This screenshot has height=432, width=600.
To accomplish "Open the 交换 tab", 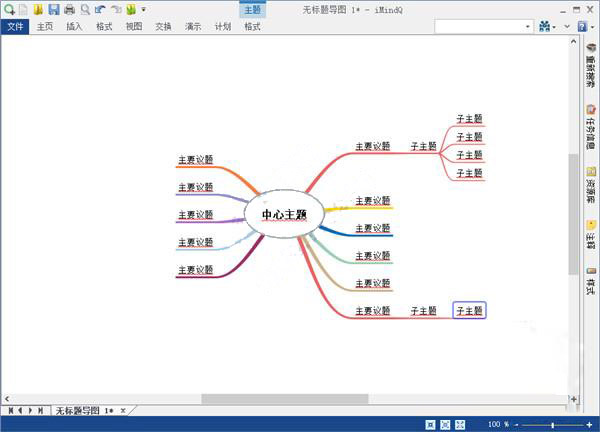I will (163, 26).
